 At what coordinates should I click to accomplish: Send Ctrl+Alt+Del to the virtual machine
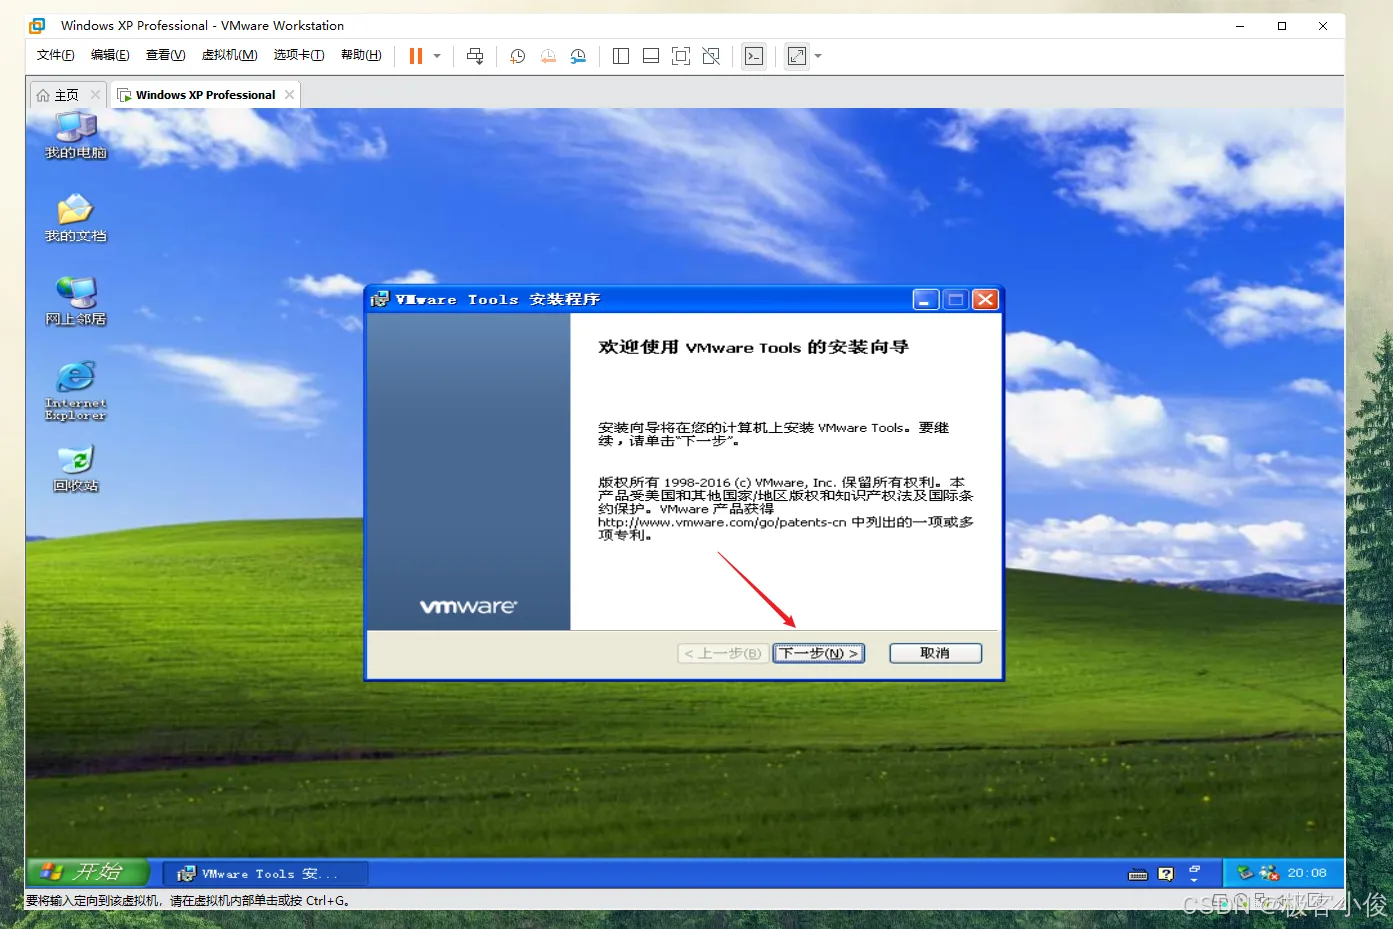click(475, 56)
